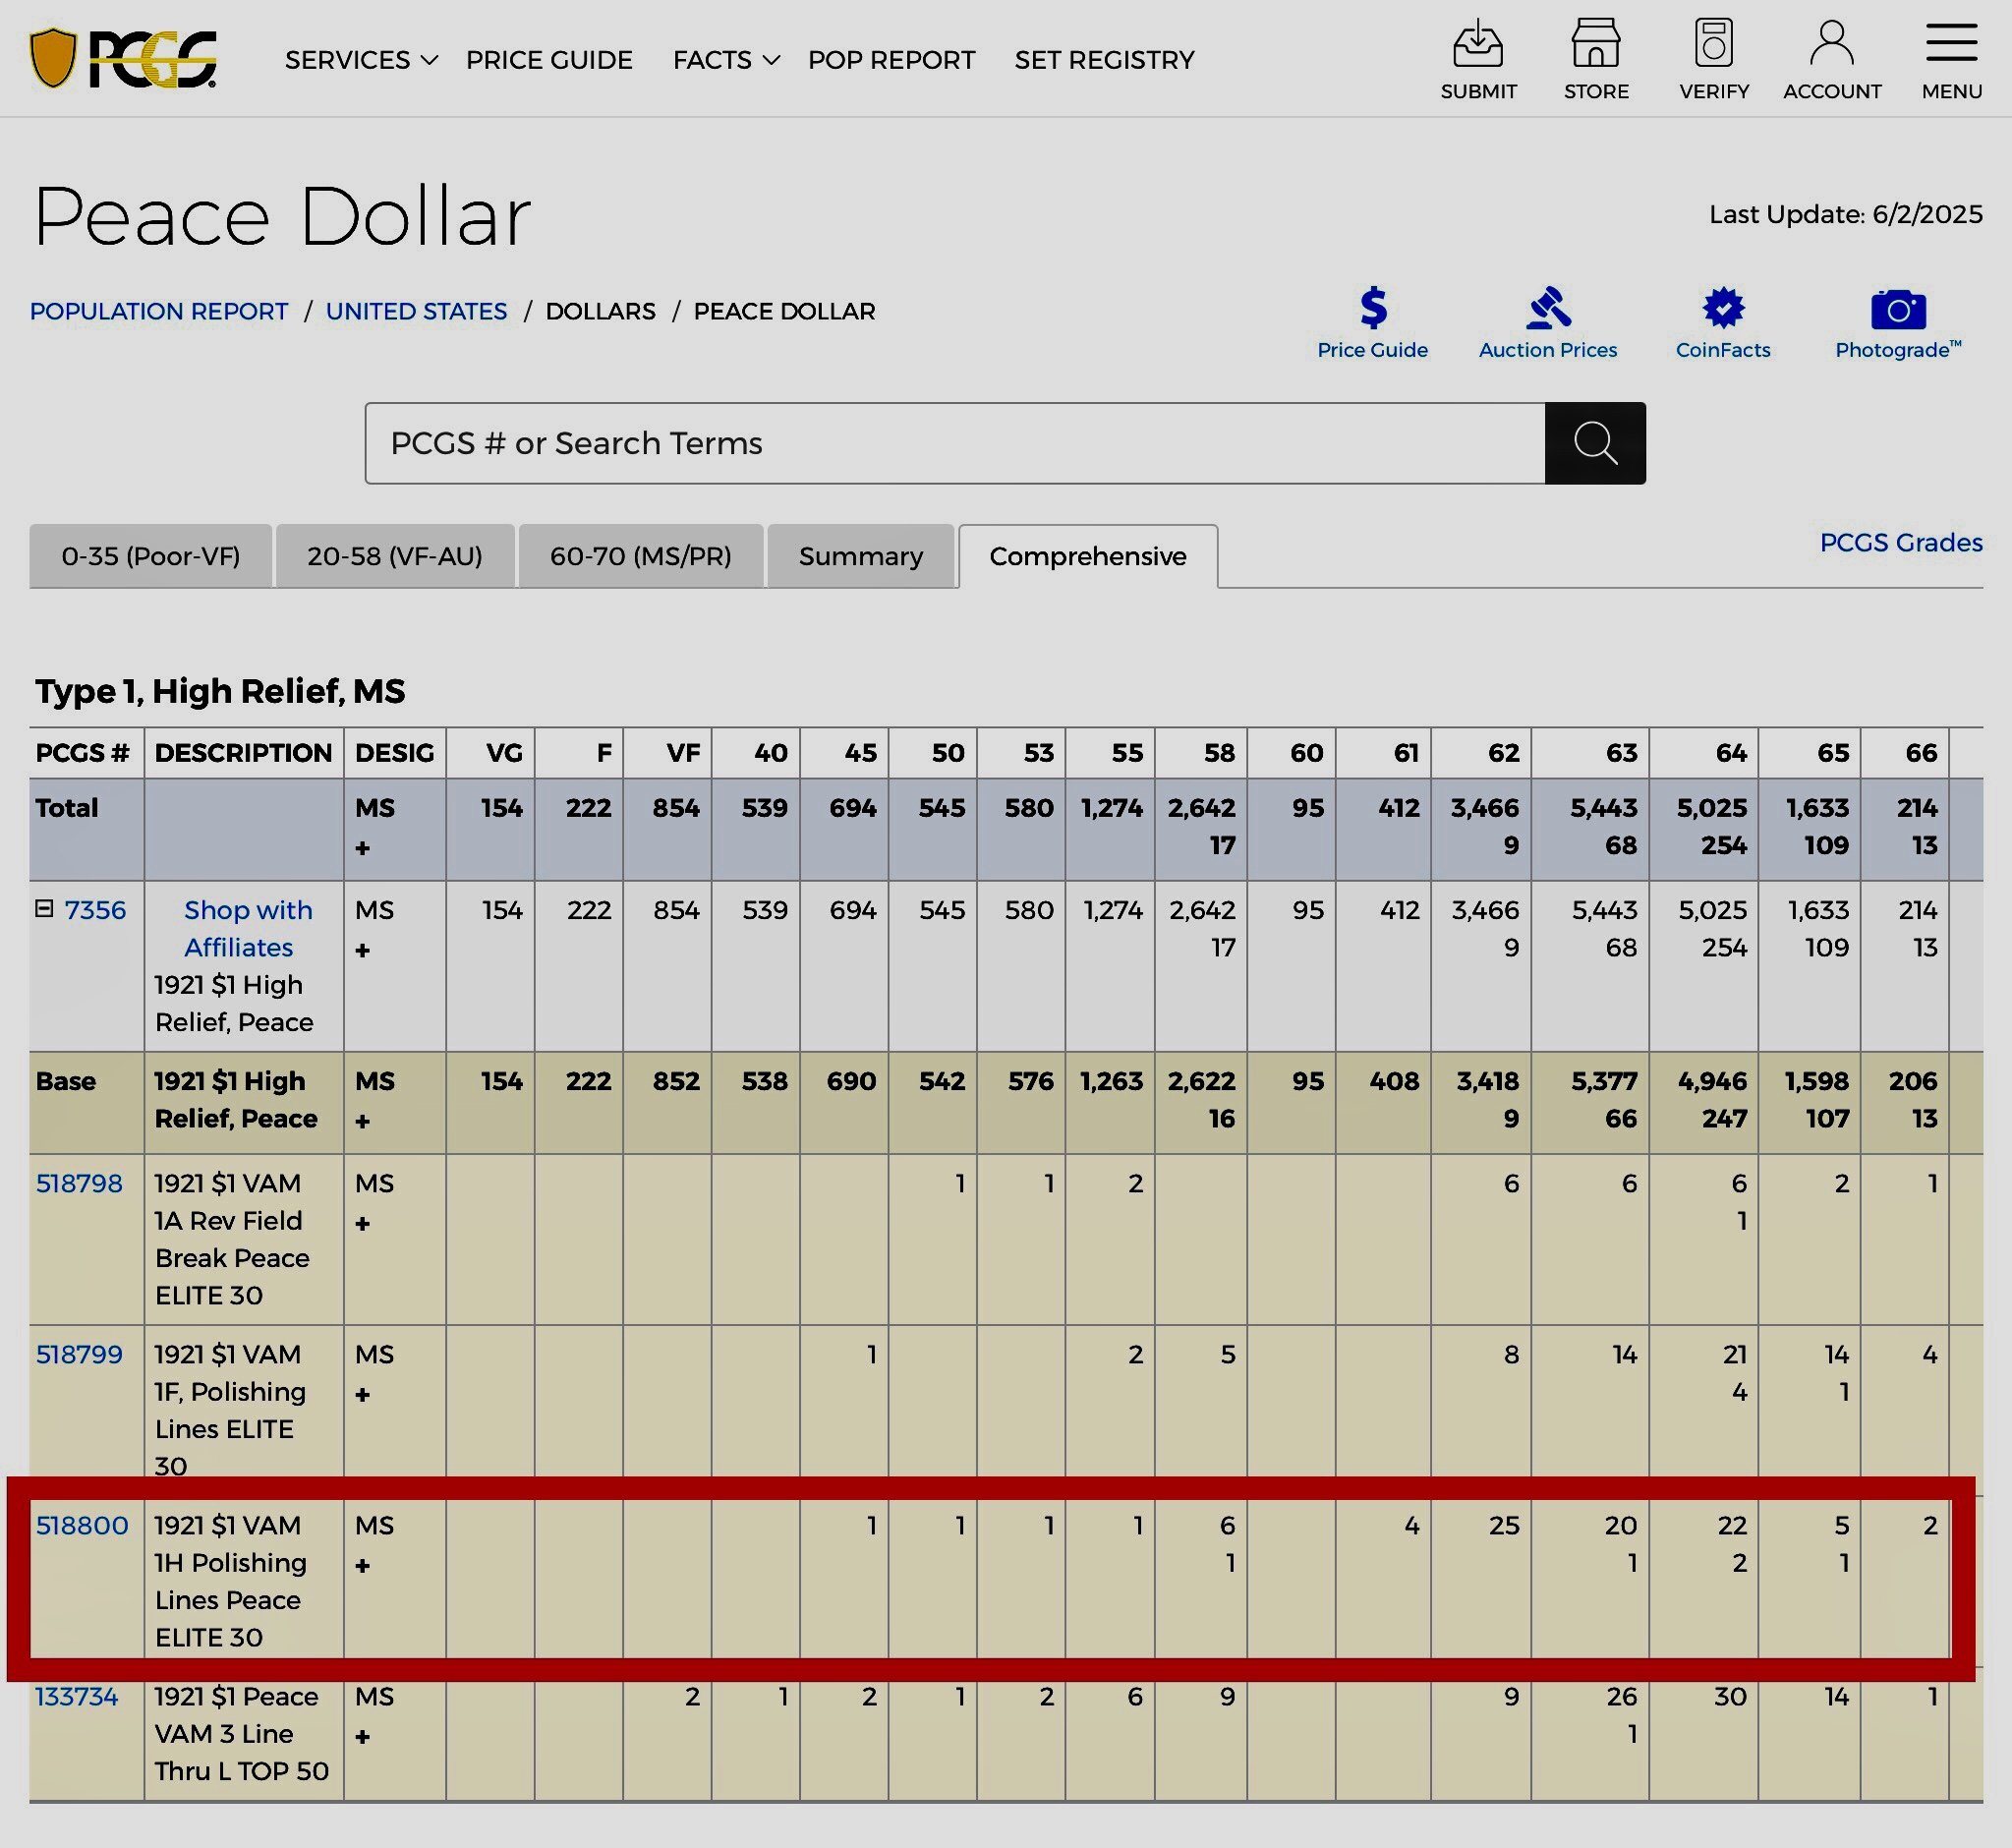
Task: Click the United States breadcrumb link
Action: (417, 311)
